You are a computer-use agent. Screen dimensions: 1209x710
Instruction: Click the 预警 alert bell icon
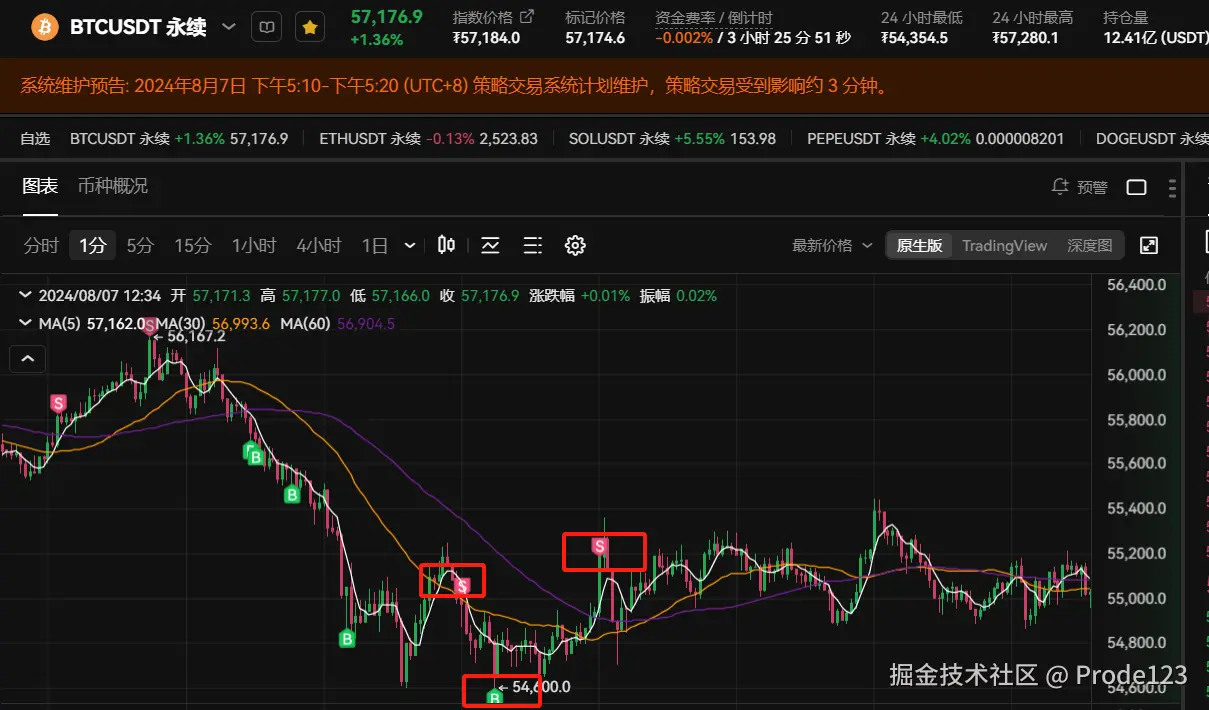[x=1061, y=187]
